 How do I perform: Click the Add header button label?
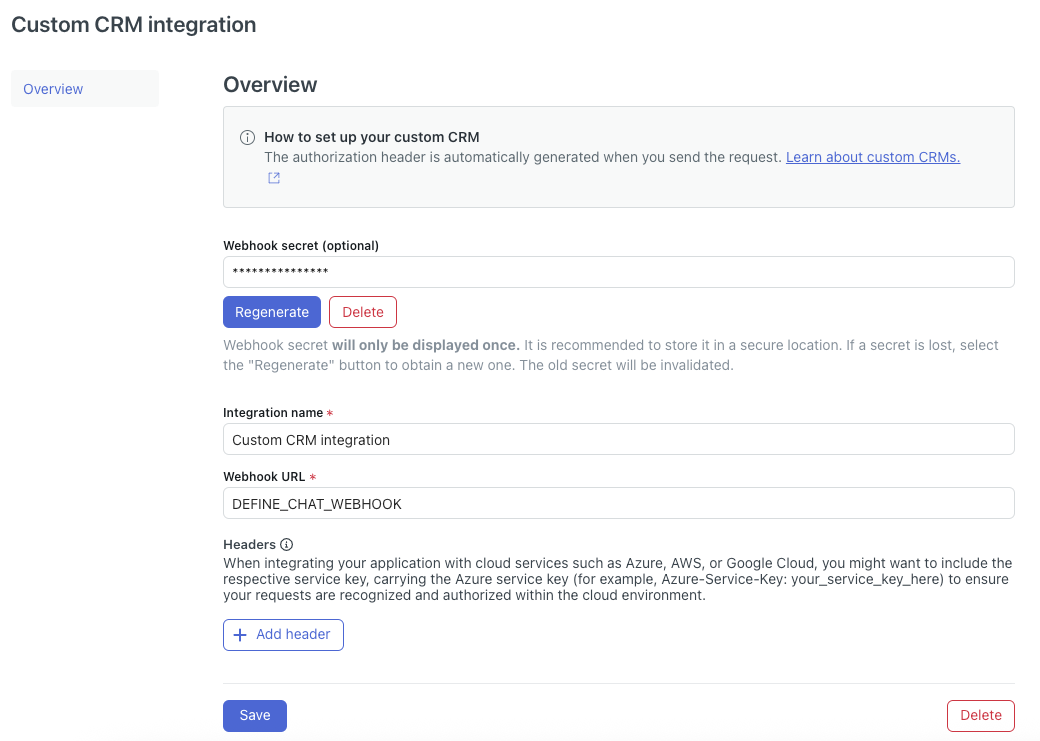tap(293, 635)
